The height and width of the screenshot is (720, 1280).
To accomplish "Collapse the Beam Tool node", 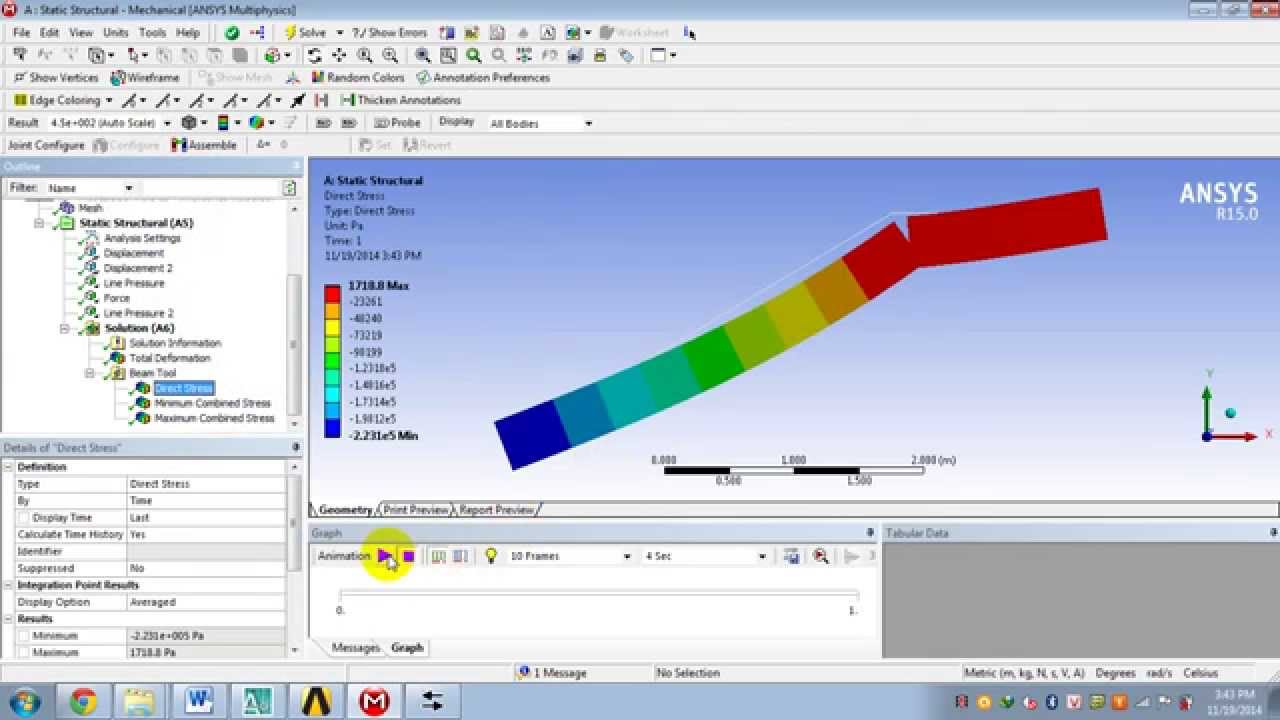I will 89,373.
